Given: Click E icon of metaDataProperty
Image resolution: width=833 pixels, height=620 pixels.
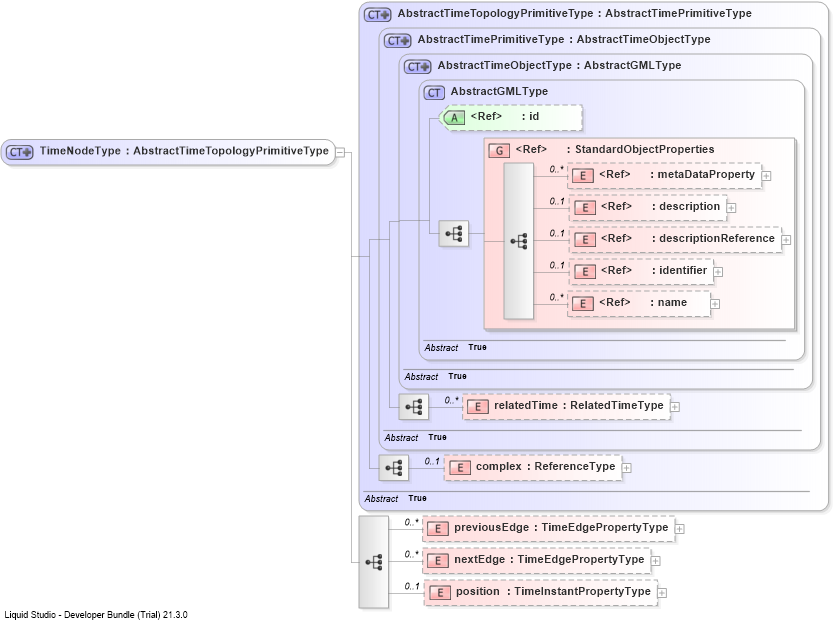Looking at the screenshot, I should [x=583, y=176].
